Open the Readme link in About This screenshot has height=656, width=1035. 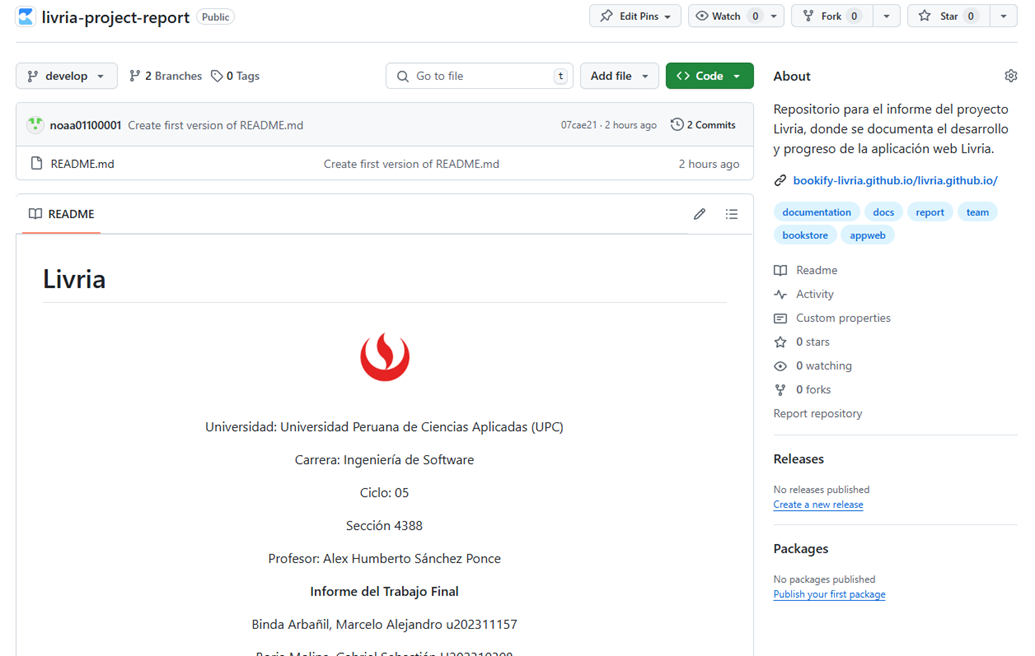817,270
